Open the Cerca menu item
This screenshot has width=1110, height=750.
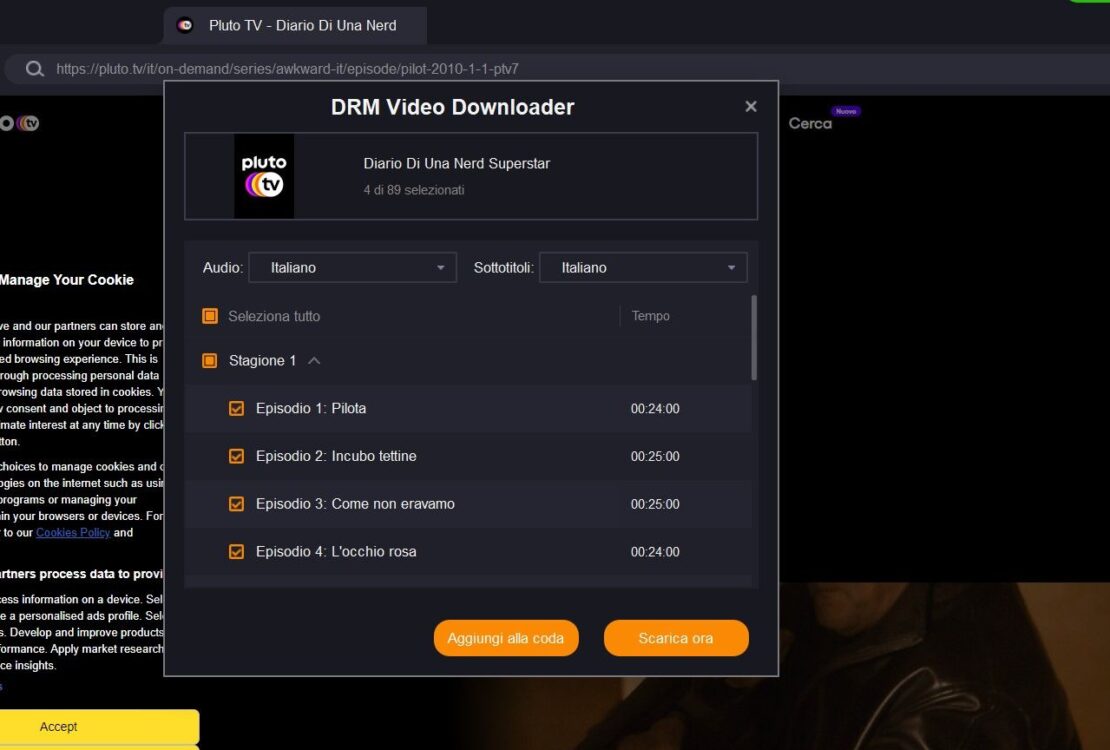tap(811, 123)
